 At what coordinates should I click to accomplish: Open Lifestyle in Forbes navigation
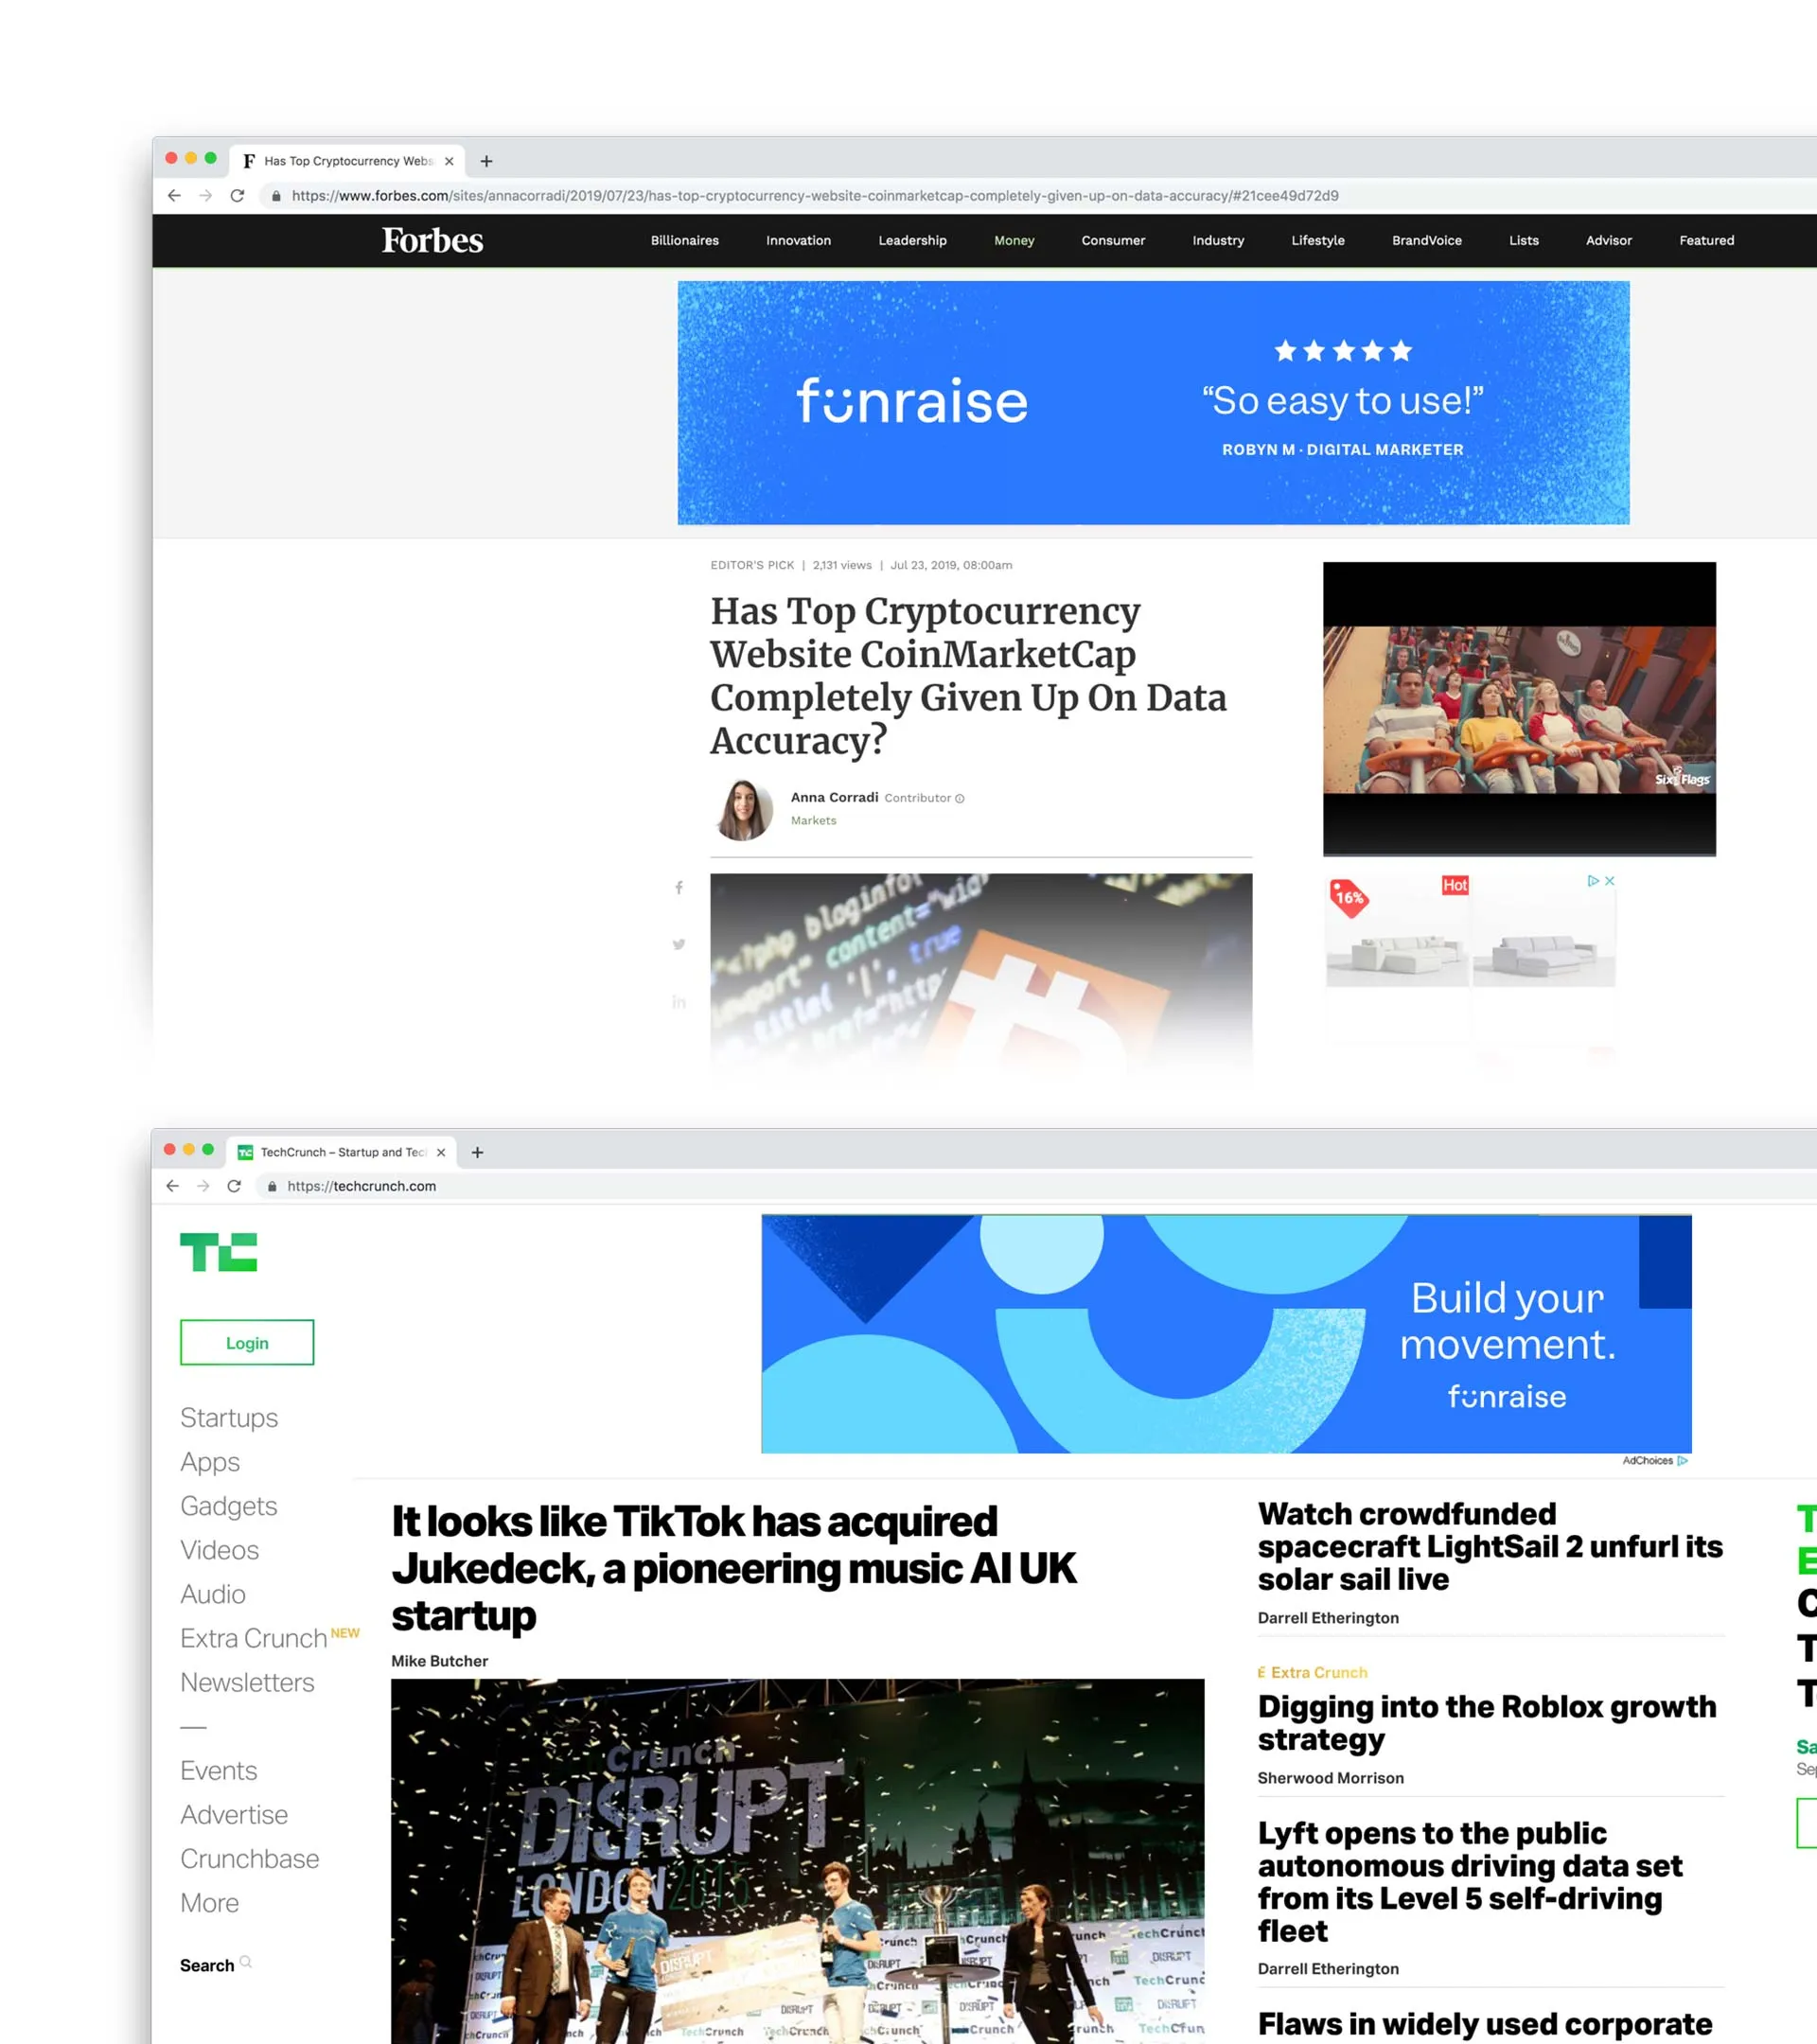coord(1317,241)
